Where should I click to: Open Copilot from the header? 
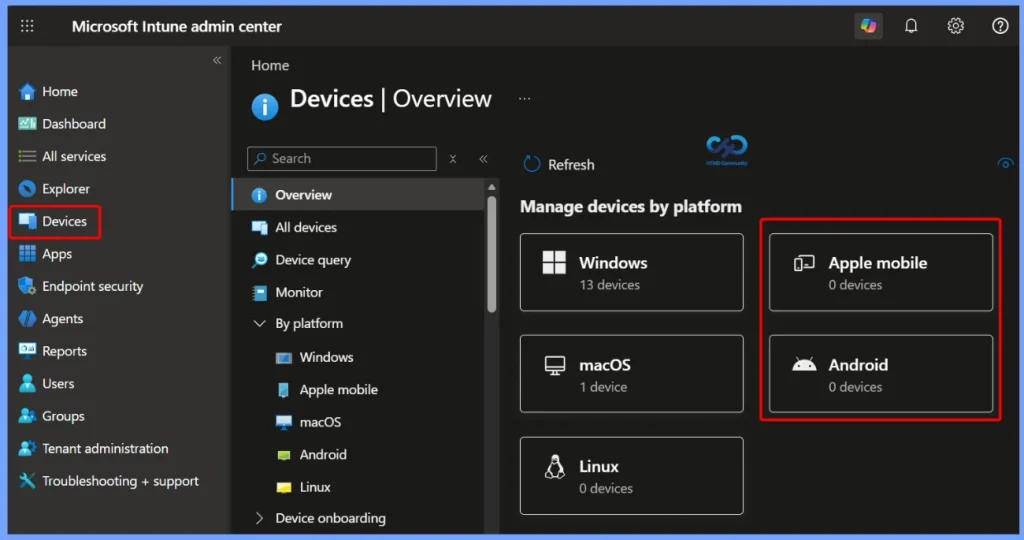click(x=868, y=26)
